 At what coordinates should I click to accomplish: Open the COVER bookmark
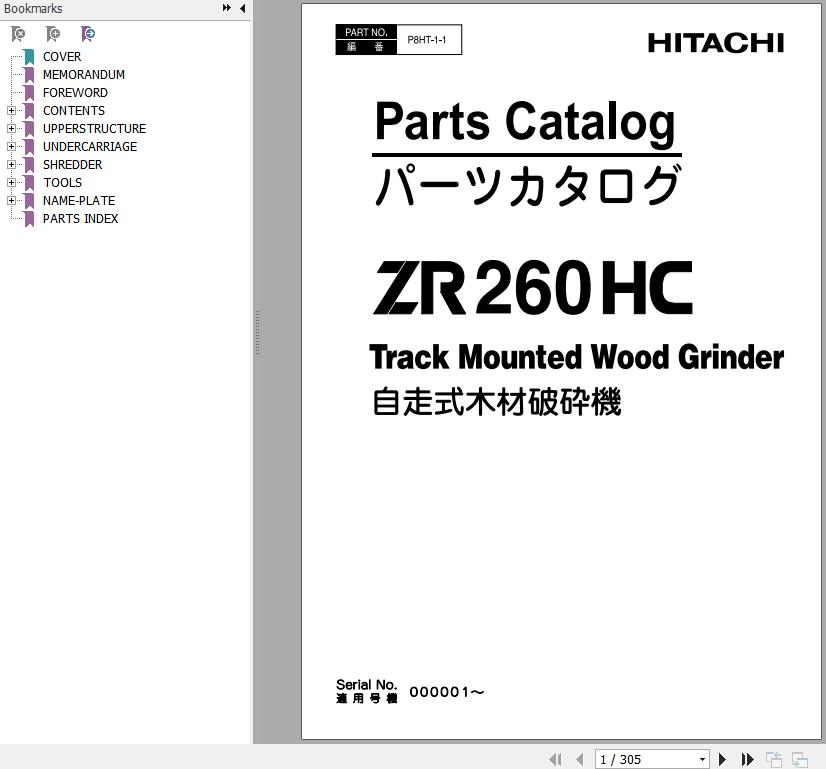[62, 57]
